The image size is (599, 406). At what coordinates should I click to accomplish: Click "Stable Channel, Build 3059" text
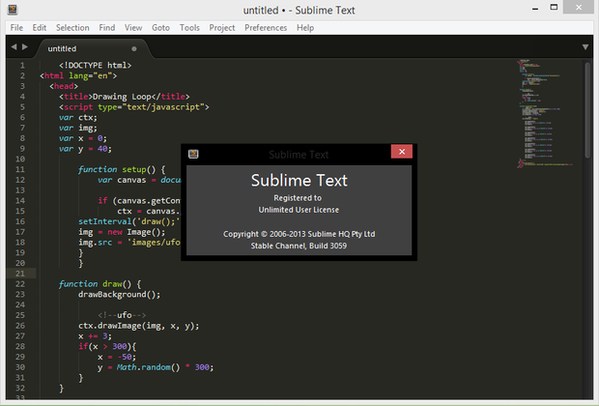[299, 246]
